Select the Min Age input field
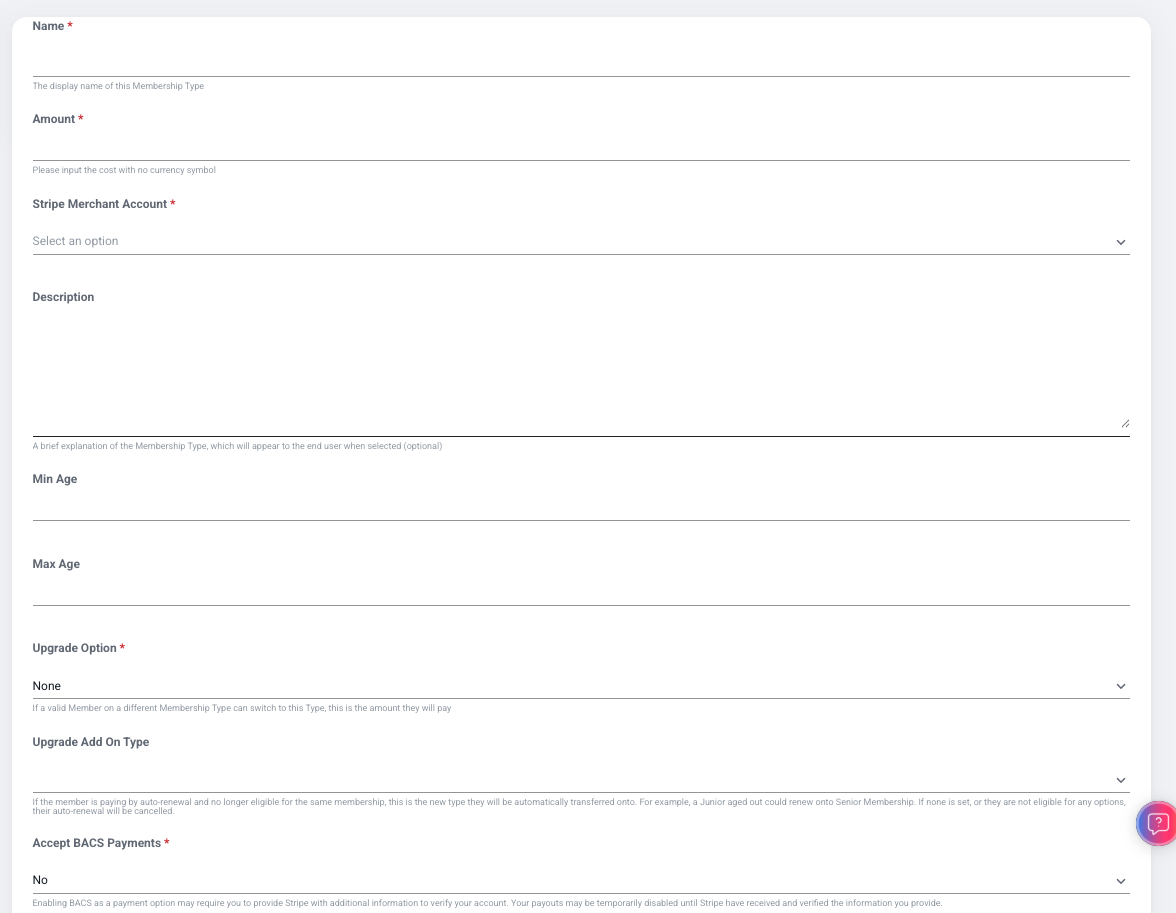Image resolution: width=1176 pixels, height=913 pixels. click(580, 506)
